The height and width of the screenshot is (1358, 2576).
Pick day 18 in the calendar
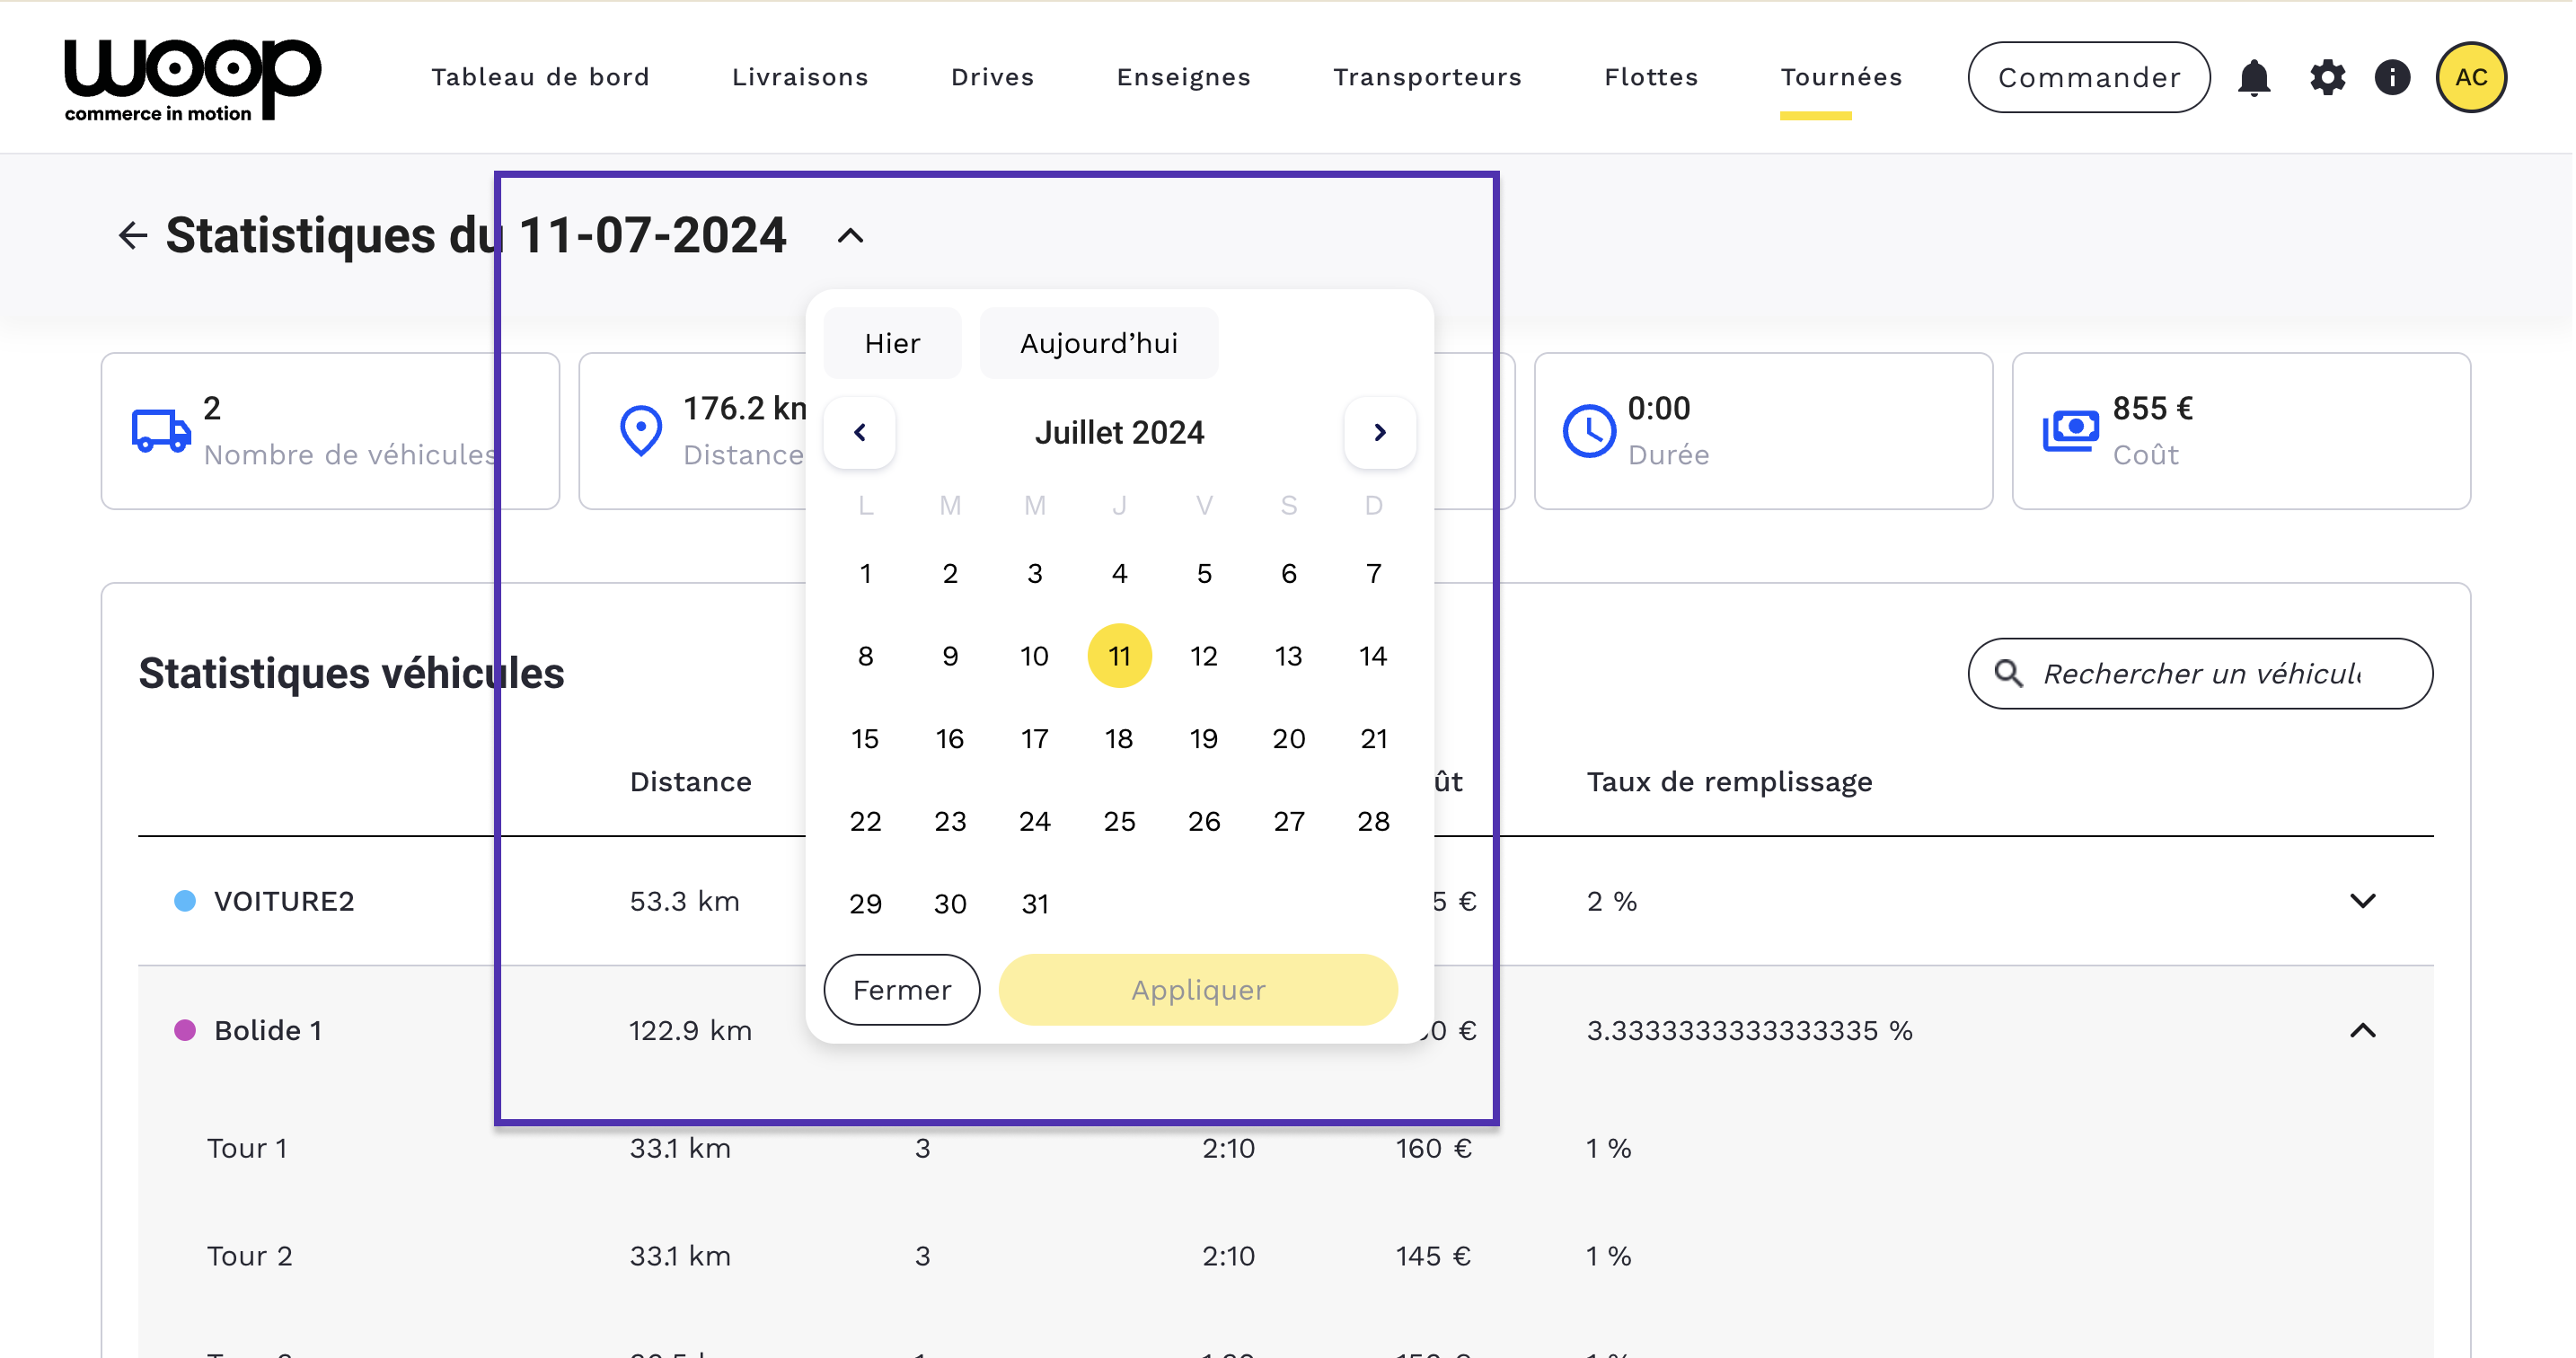click(1119, 739)
